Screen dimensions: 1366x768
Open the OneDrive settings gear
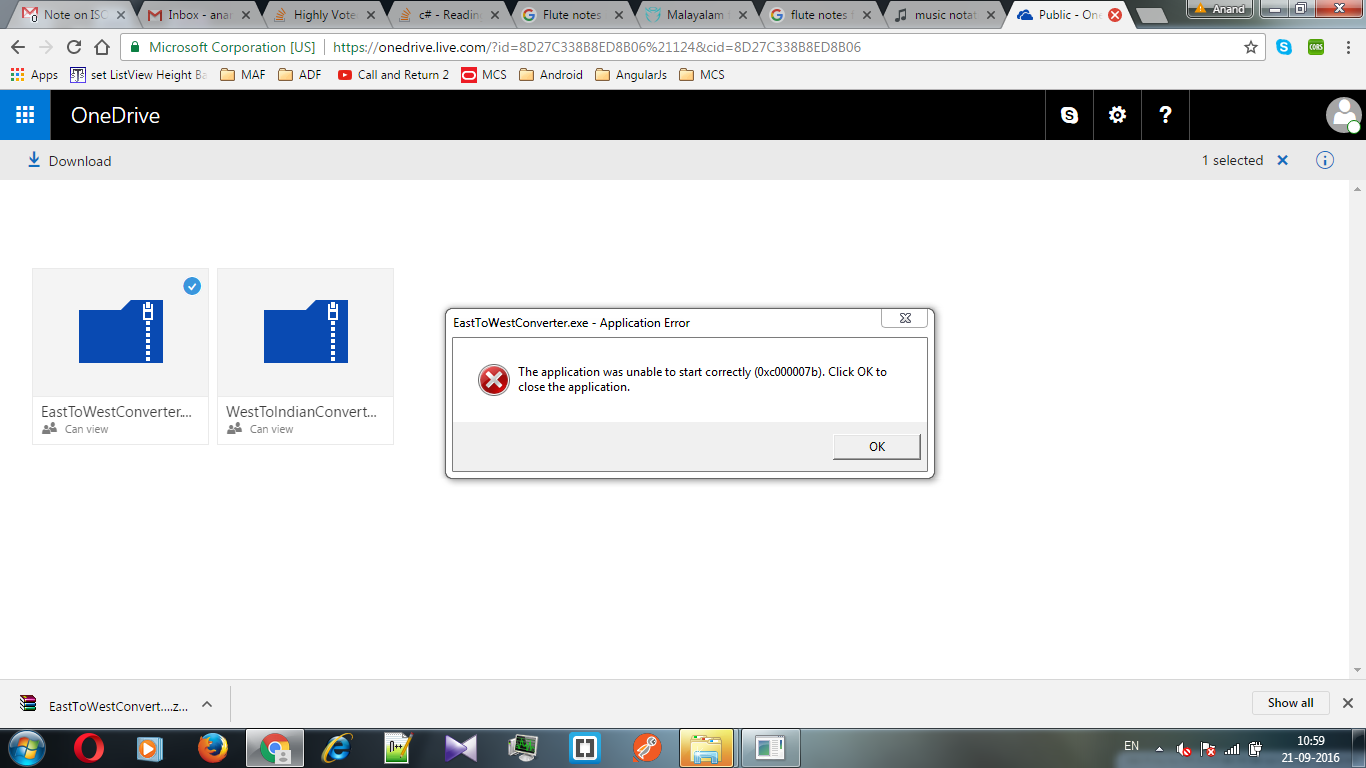point(1117,115)
